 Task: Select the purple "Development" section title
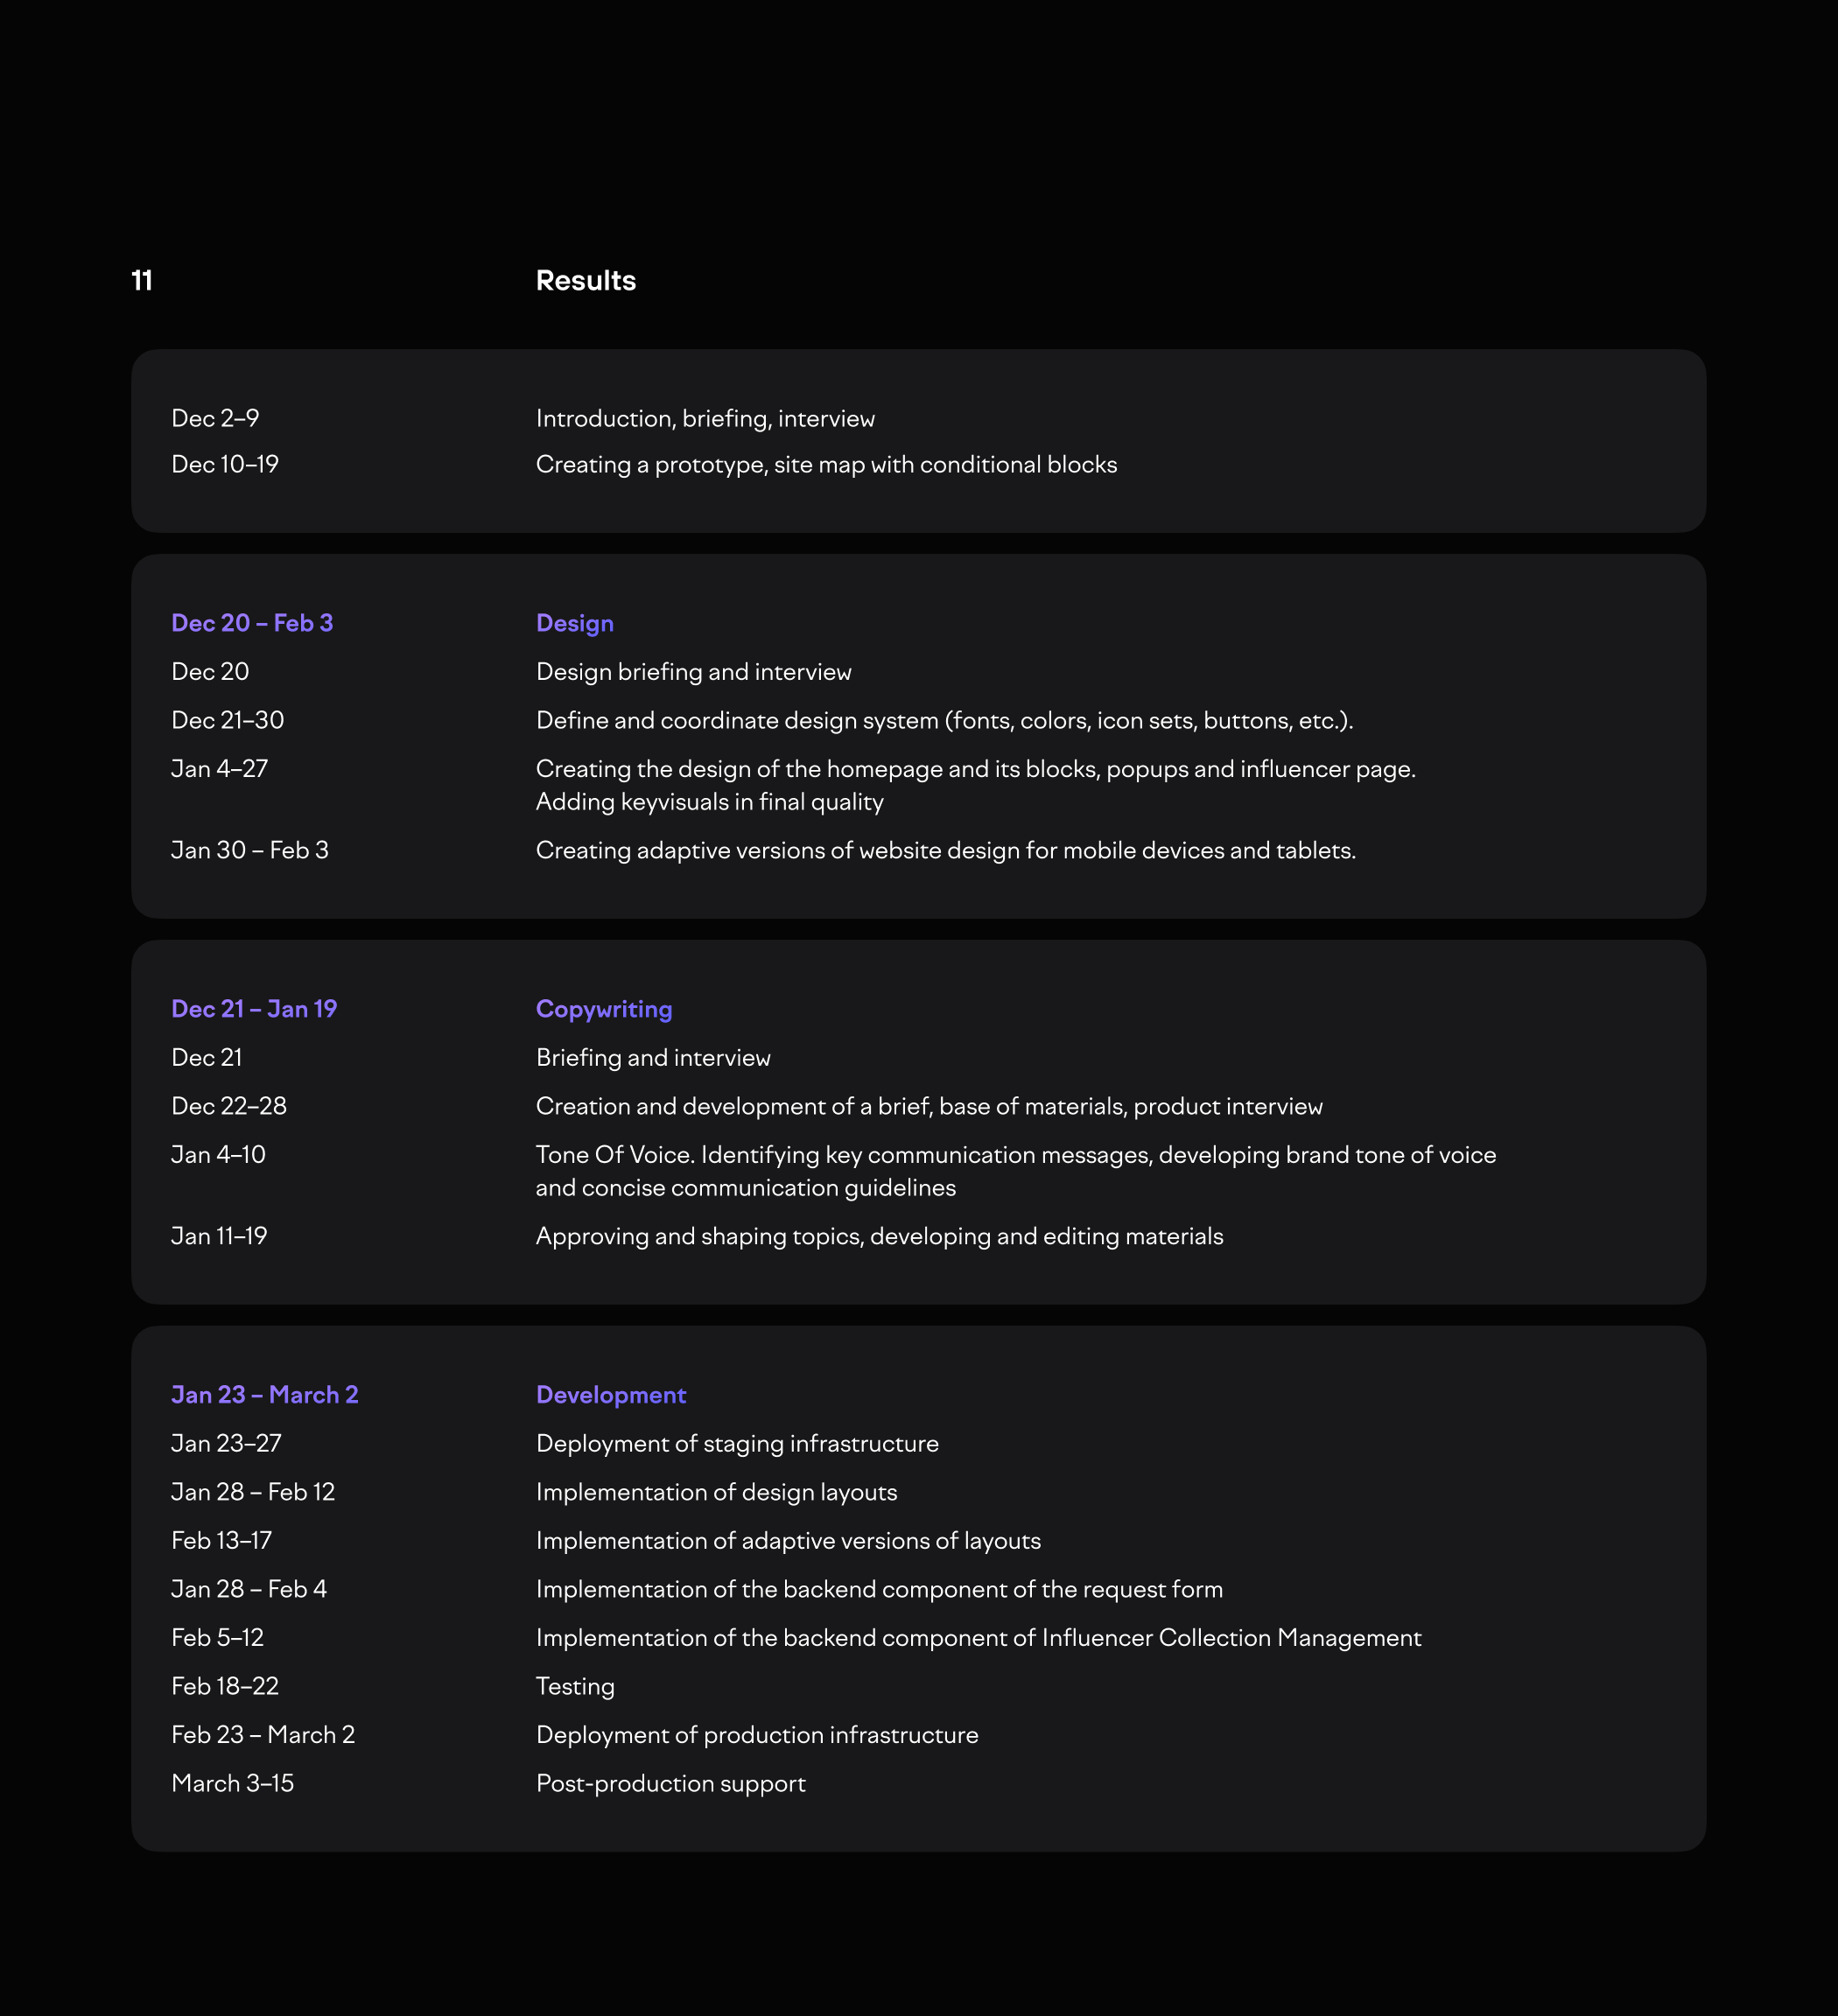610,1395
